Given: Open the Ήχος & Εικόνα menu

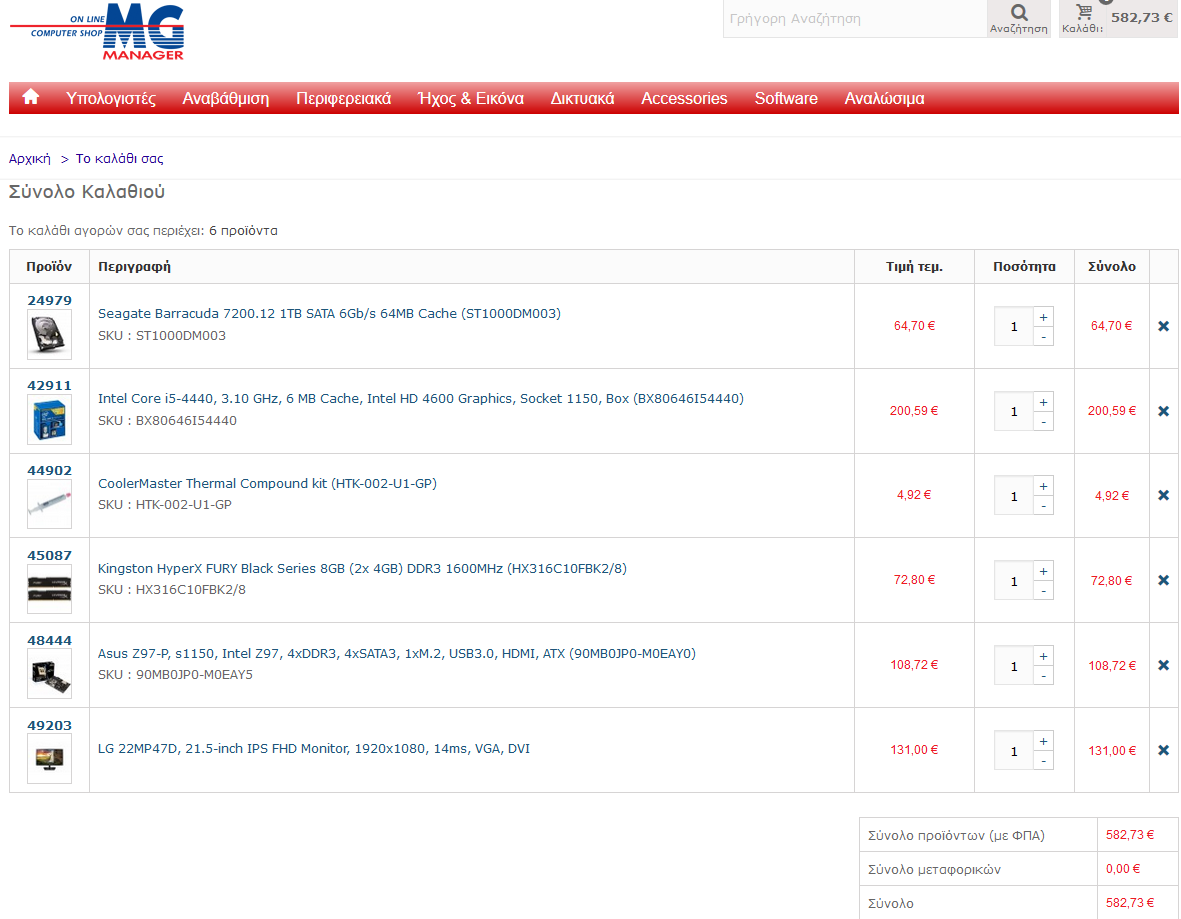Looking at the screenshot, I should [x=471, y=99].
